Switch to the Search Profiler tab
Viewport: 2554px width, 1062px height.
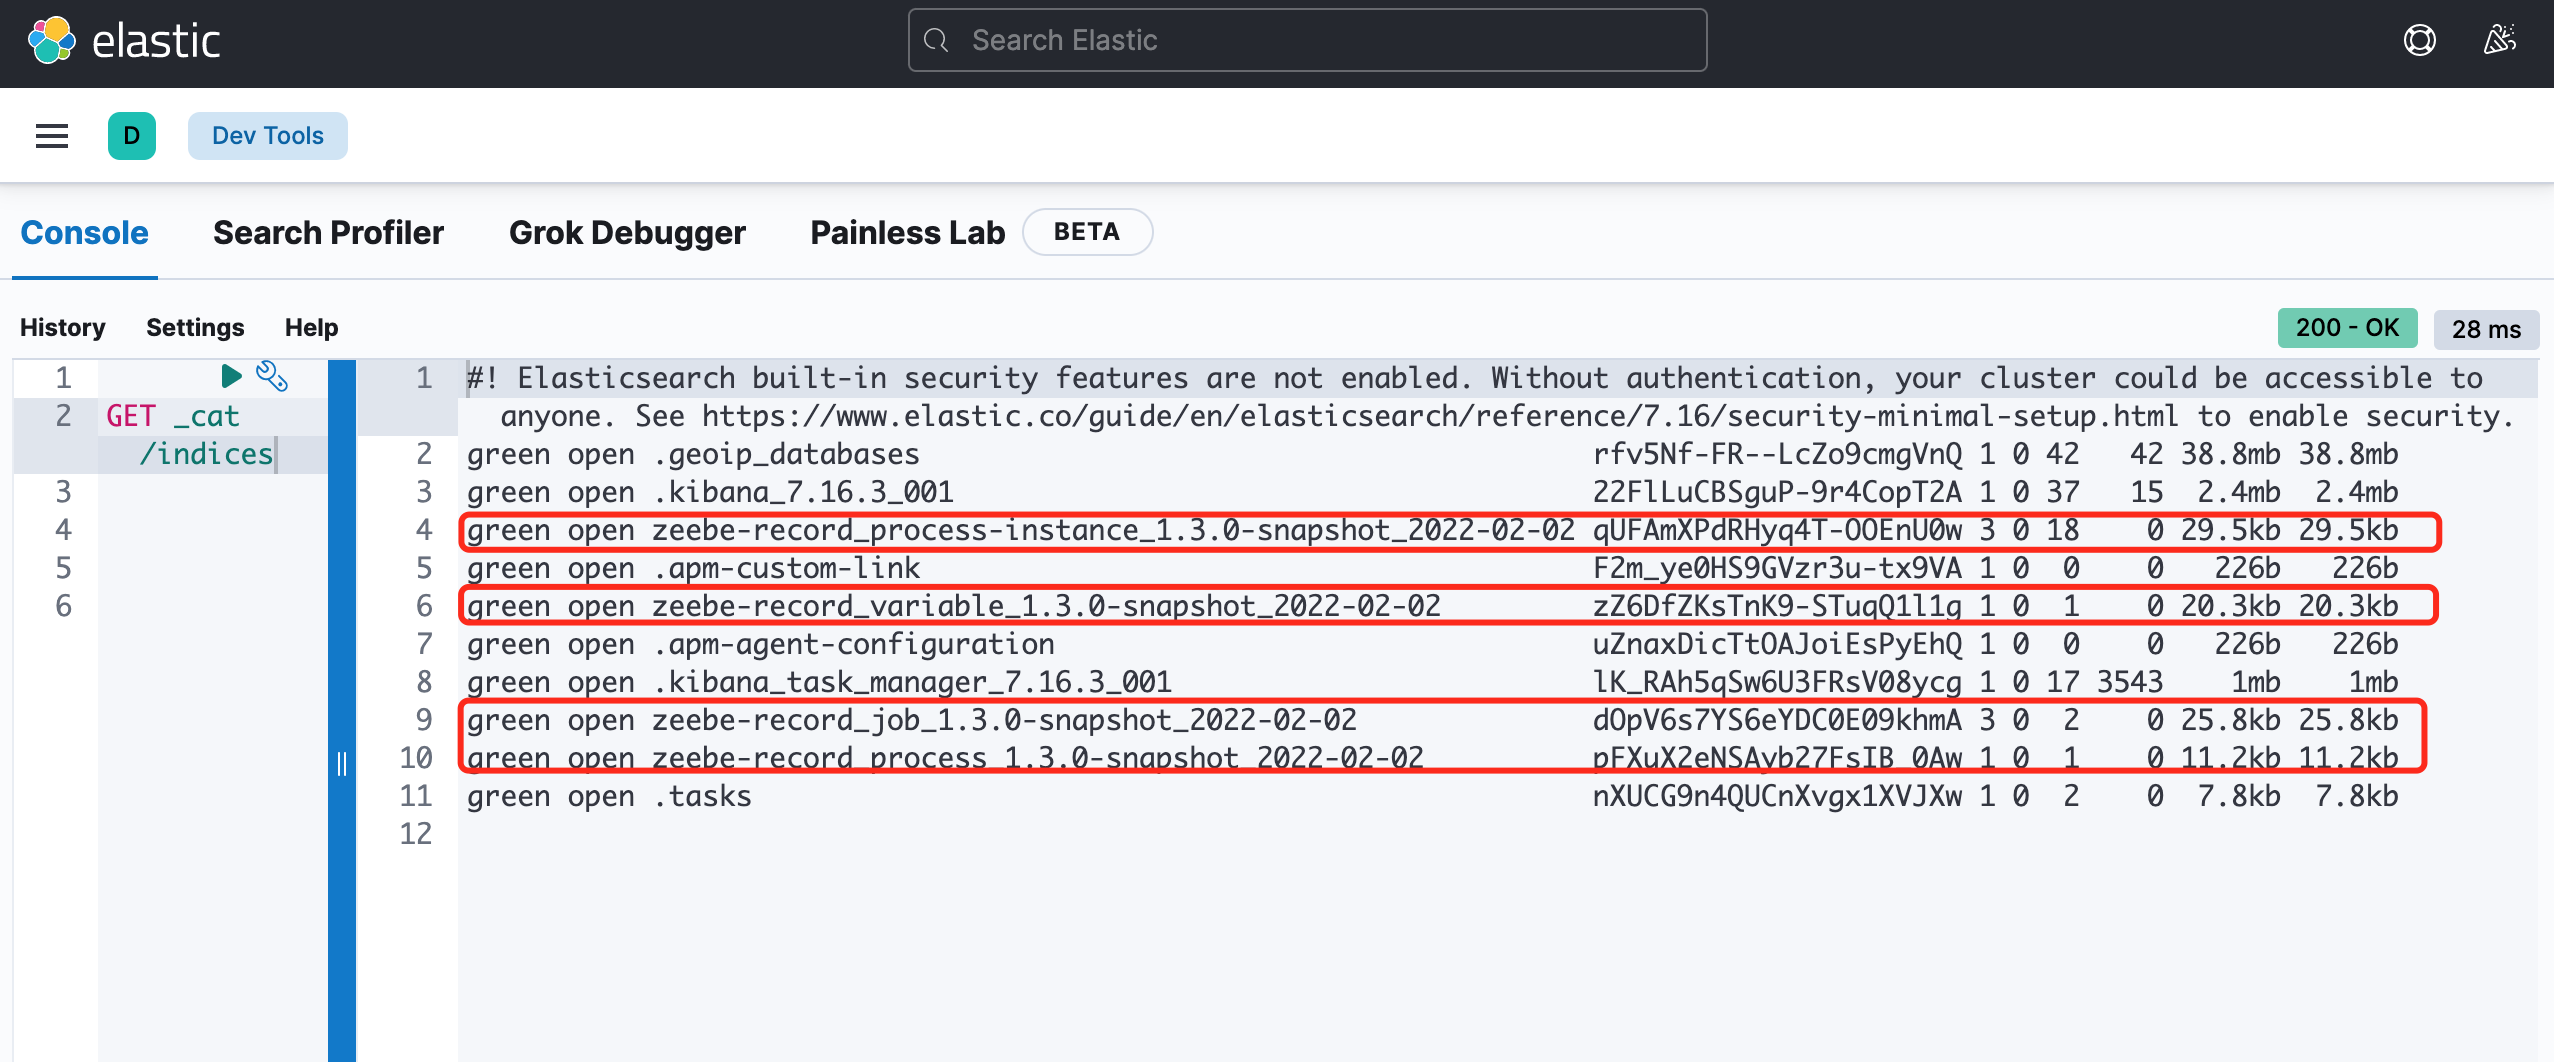point(328,233)
